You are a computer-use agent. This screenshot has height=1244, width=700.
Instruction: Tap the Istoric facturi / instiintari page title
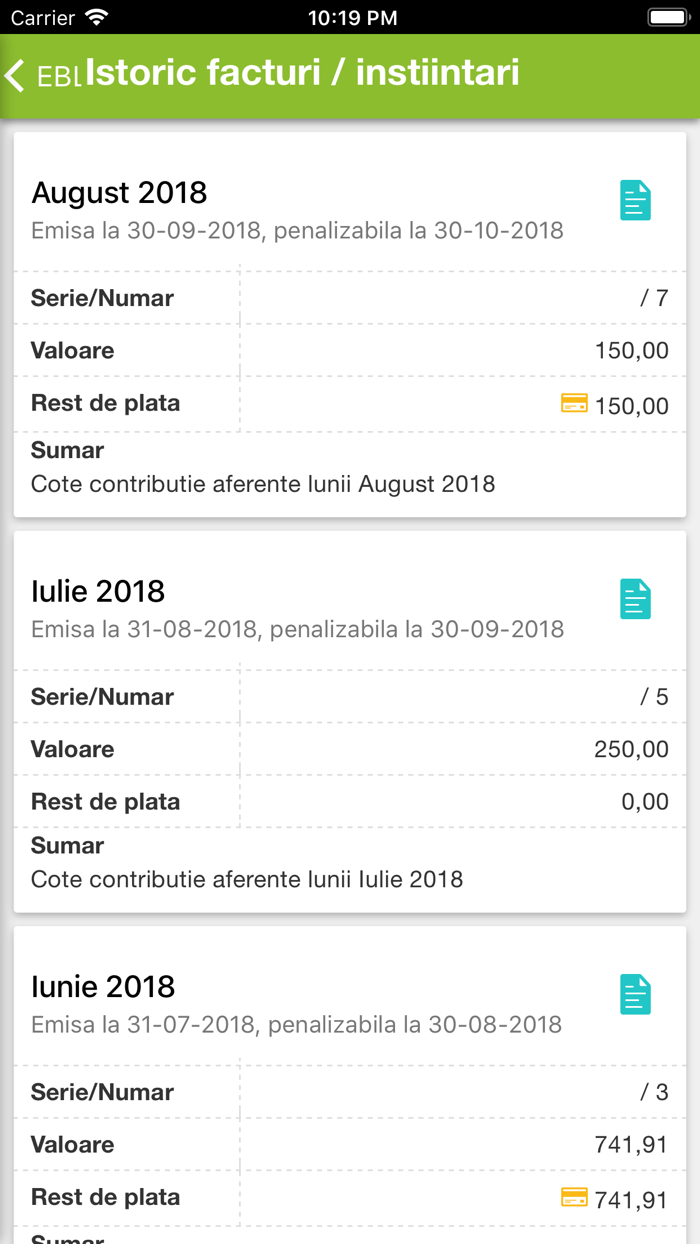tap(302, 73)
